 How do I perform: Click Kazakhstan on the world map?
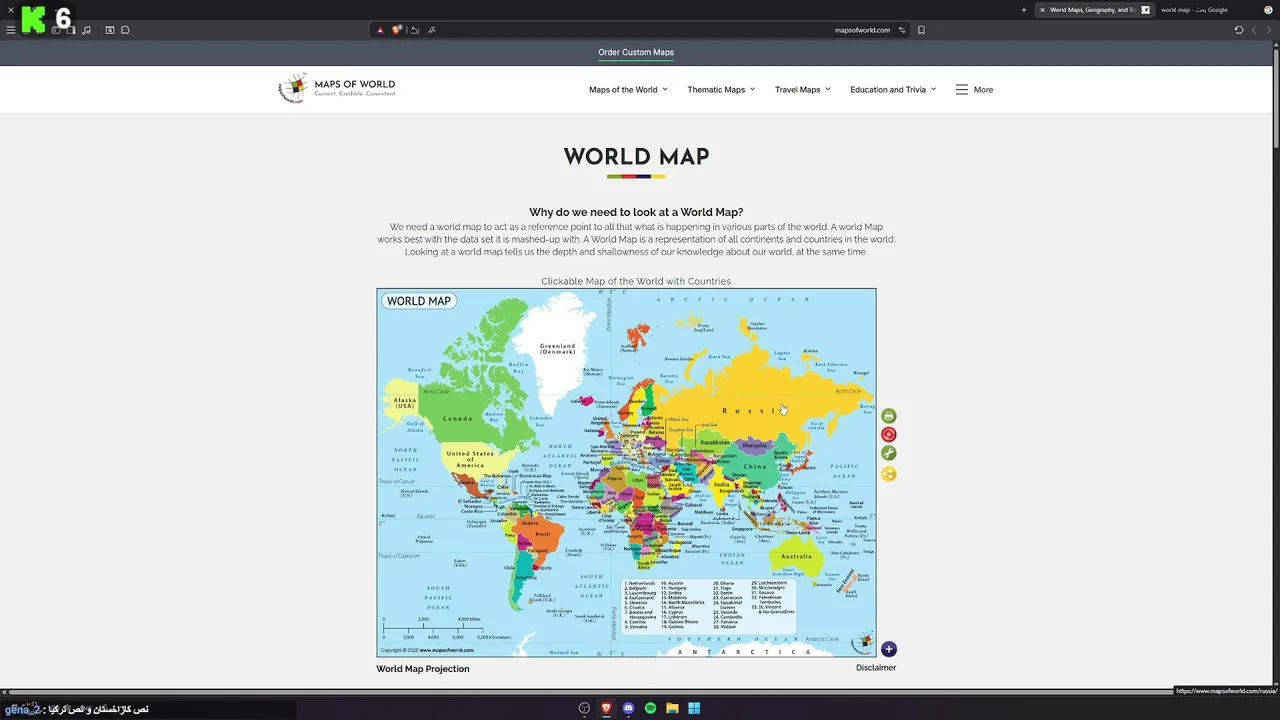715,442
